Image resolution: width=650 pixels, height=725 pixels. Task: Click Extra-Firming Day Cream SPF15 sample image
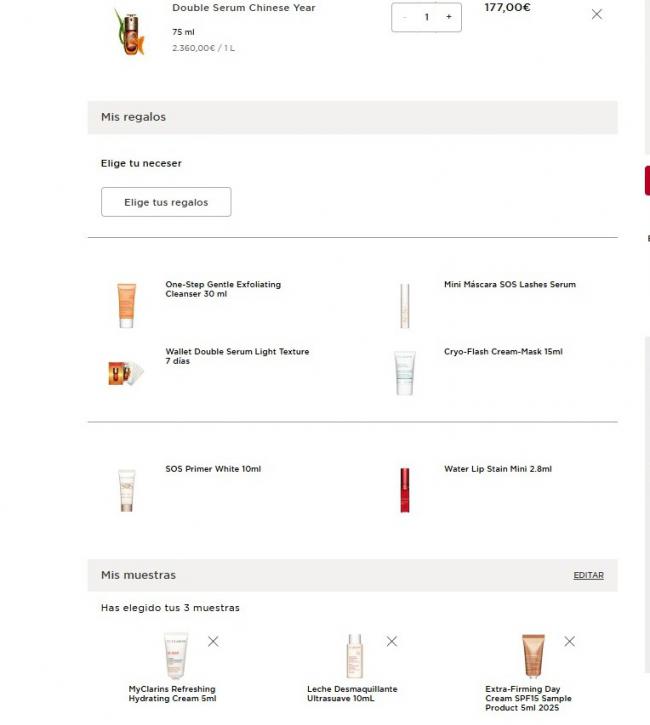533,656
